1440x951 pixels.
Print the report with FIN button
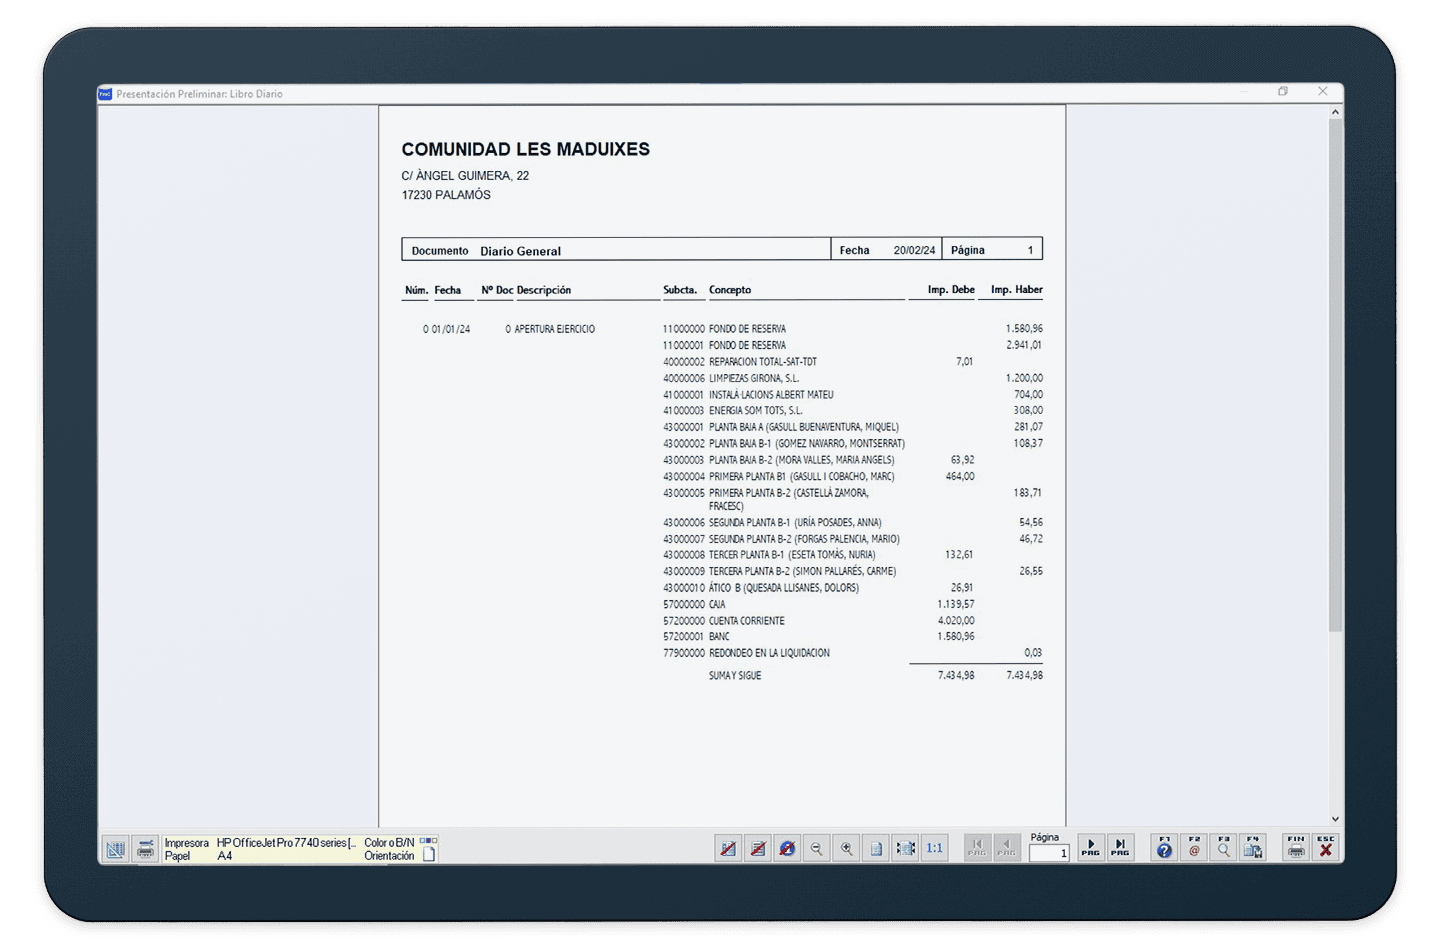click(x=1296, y=848)
